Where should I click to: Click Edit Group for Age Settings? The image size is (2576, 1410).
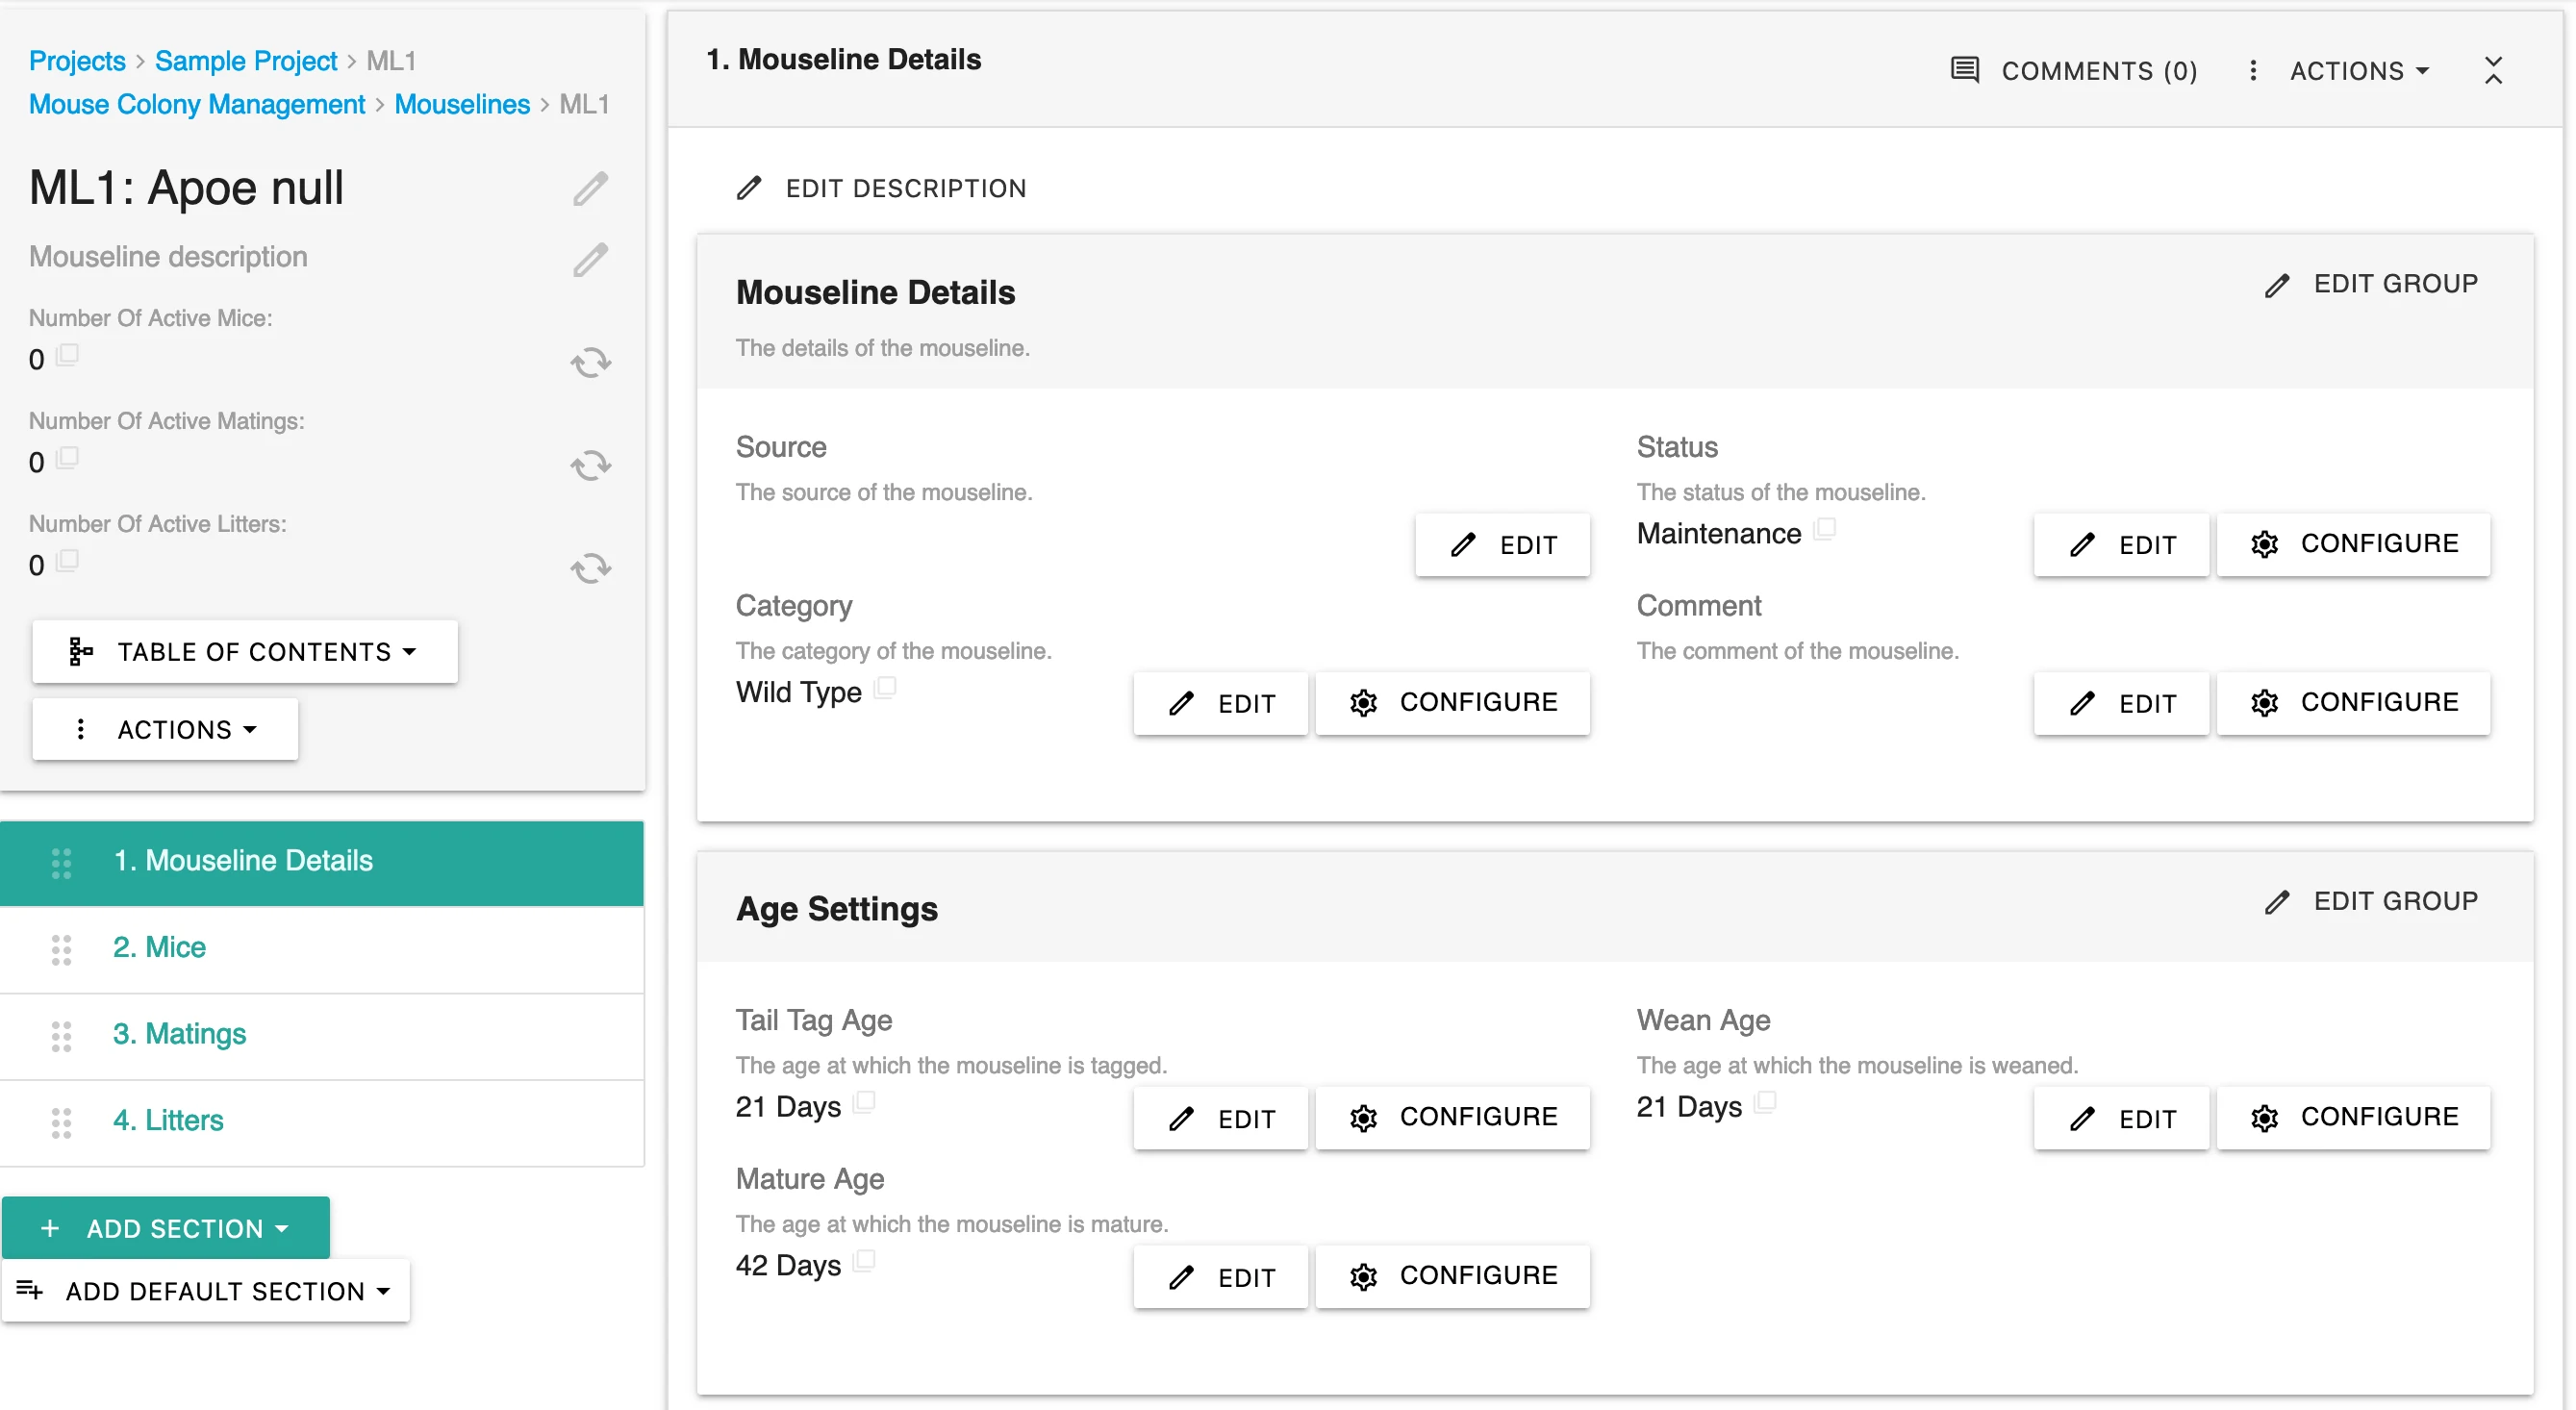coord(2371,901)
